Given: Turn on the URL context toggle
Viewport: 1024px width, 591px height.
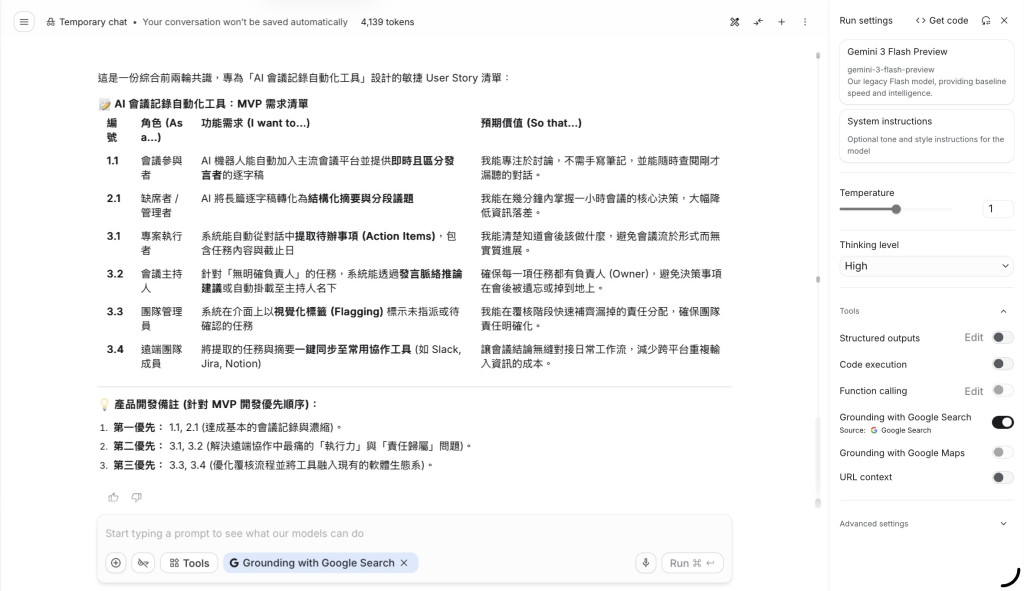Looking at the screenshot, I should point(1002,477).
